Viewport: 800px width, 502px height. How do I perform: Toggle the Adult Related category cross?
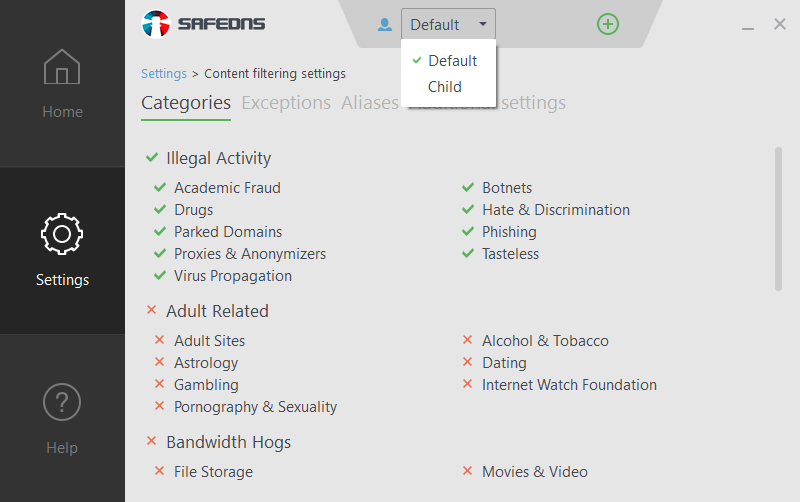(152, 311)
